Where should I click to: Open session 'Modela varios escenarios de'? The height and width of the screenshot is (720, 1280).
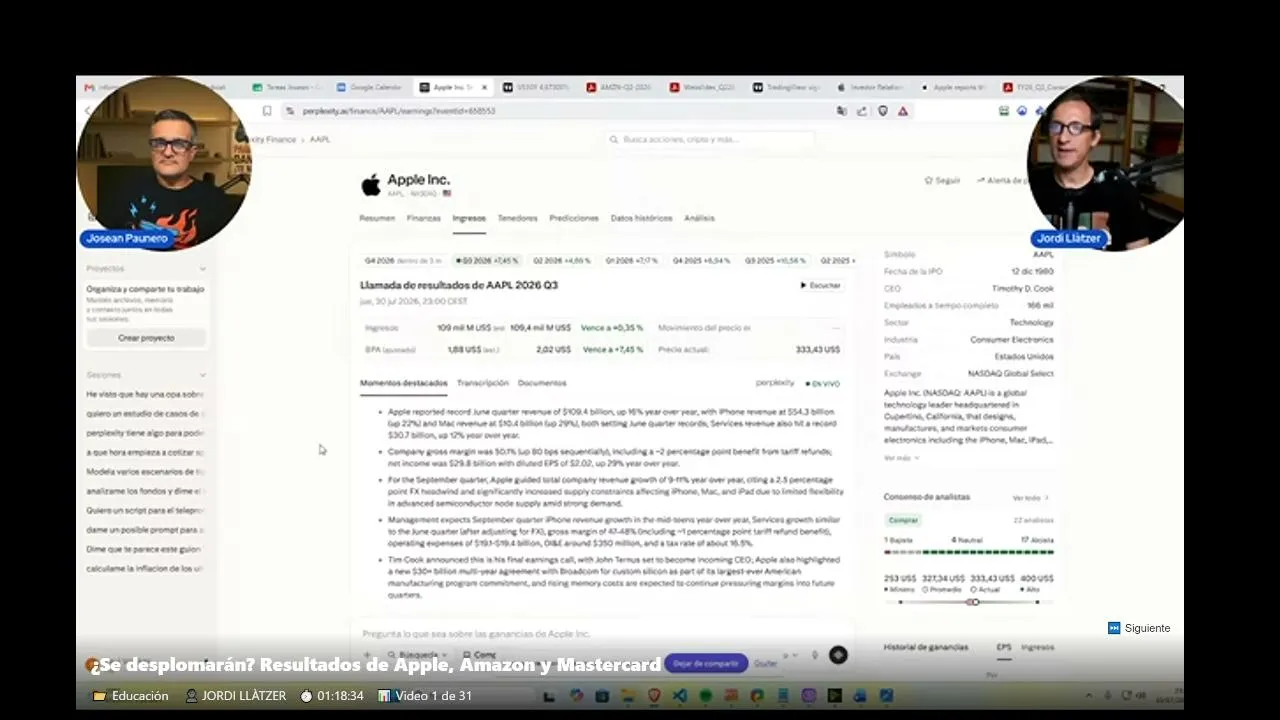coord(145,471)
